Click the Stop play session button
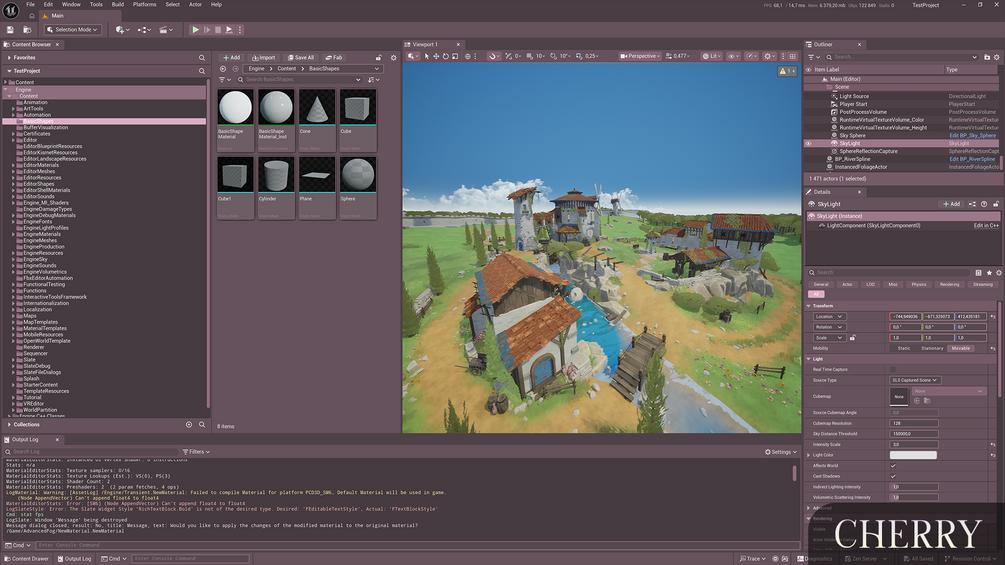 pyautogui.click(x=218, y=29)
